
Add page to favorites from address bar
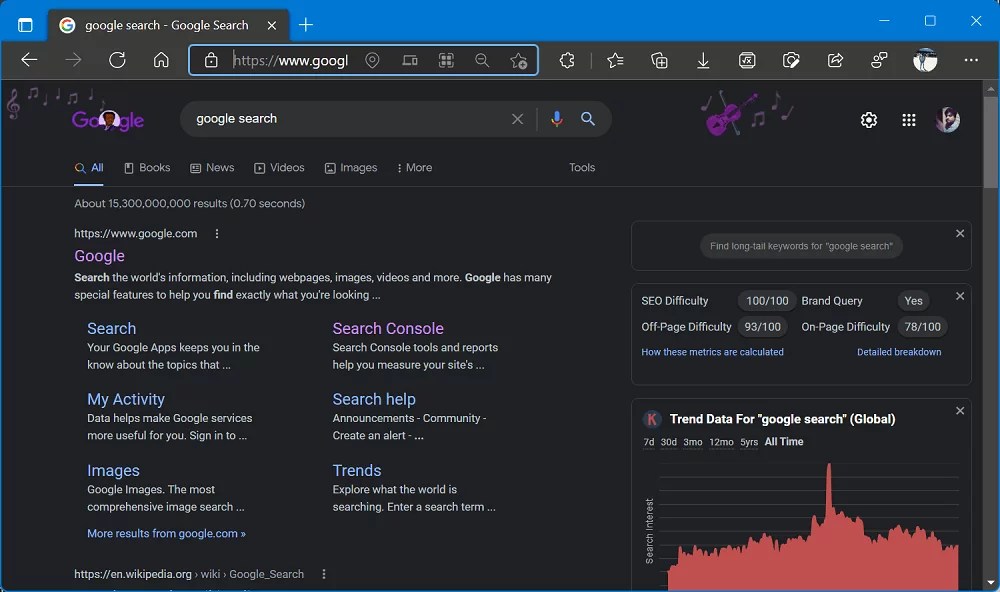519,60
